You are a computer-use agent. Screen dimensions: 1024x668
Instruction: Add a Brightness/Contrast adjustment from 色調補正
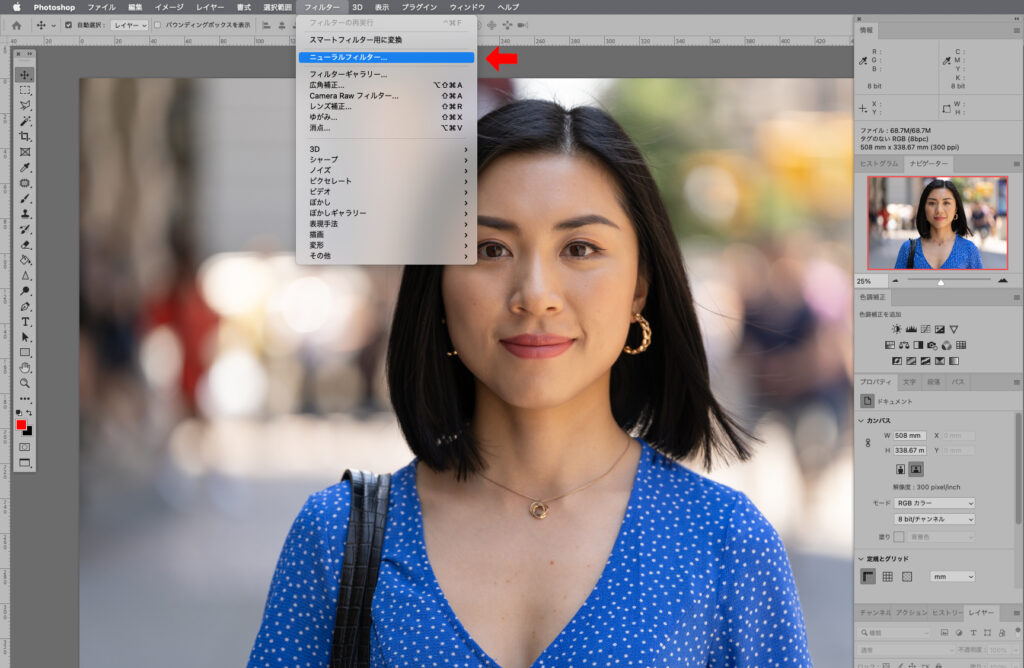pyautogui.click(x=895, y=327)
